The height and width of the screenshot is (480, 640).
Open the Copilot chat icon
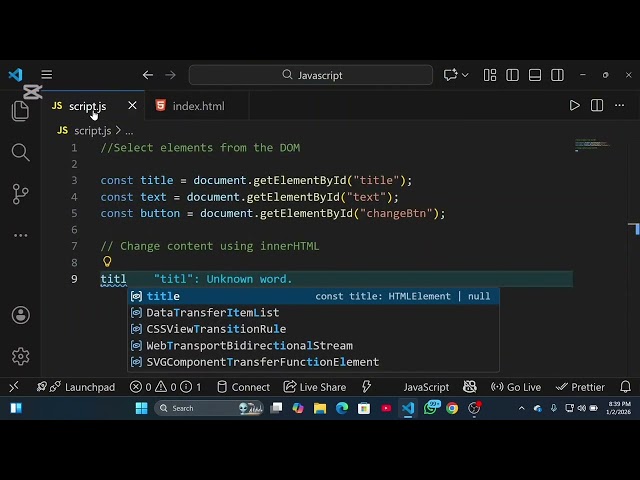tap(450, 75)
